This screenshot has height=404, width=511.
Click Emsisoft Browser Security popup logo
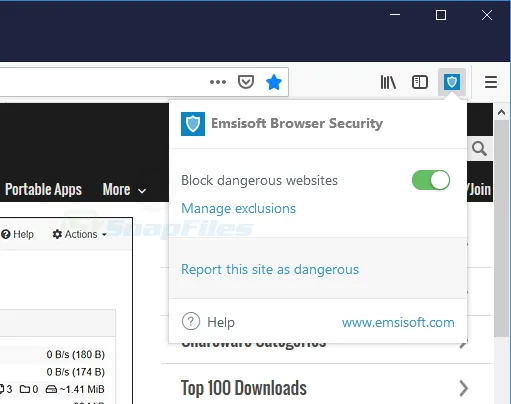(193, 124)
